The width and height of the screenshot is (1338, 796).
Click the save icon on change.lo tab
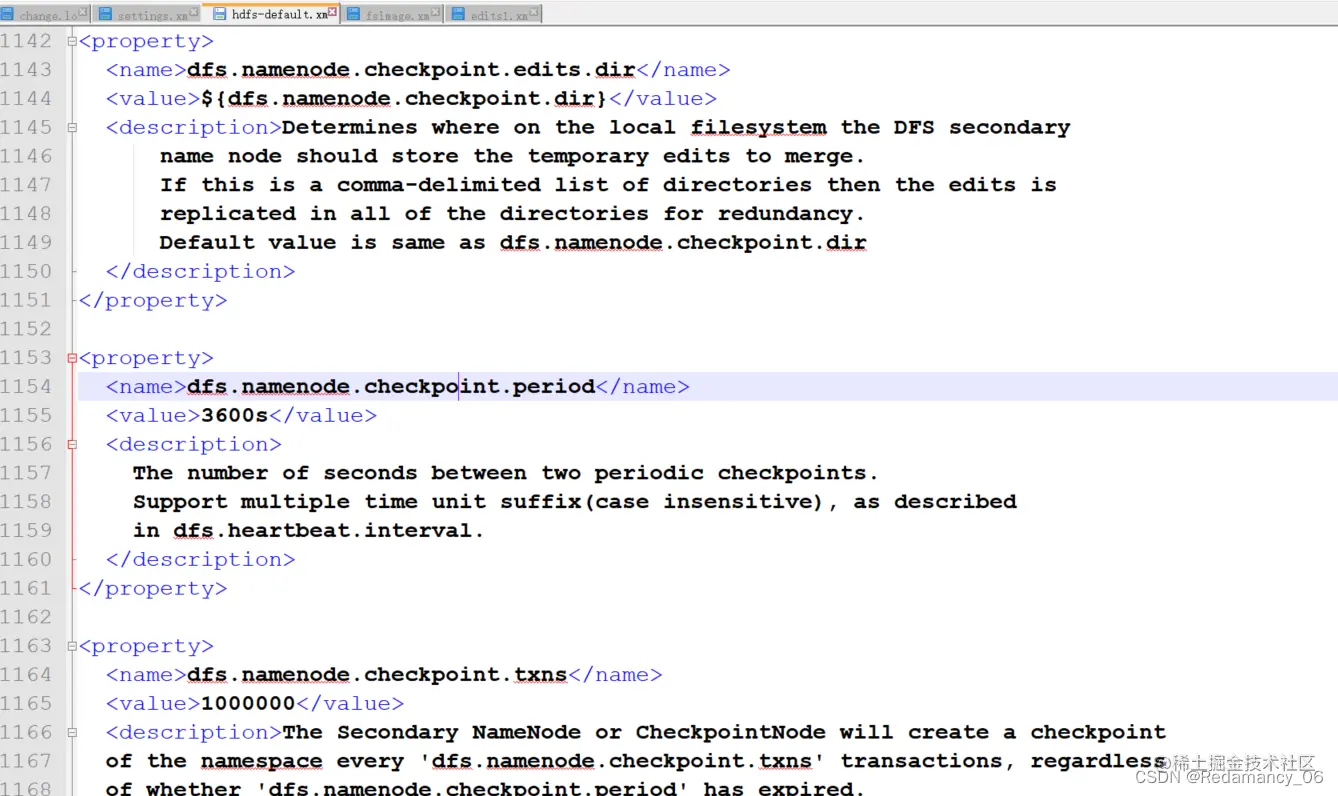(8, 14)
